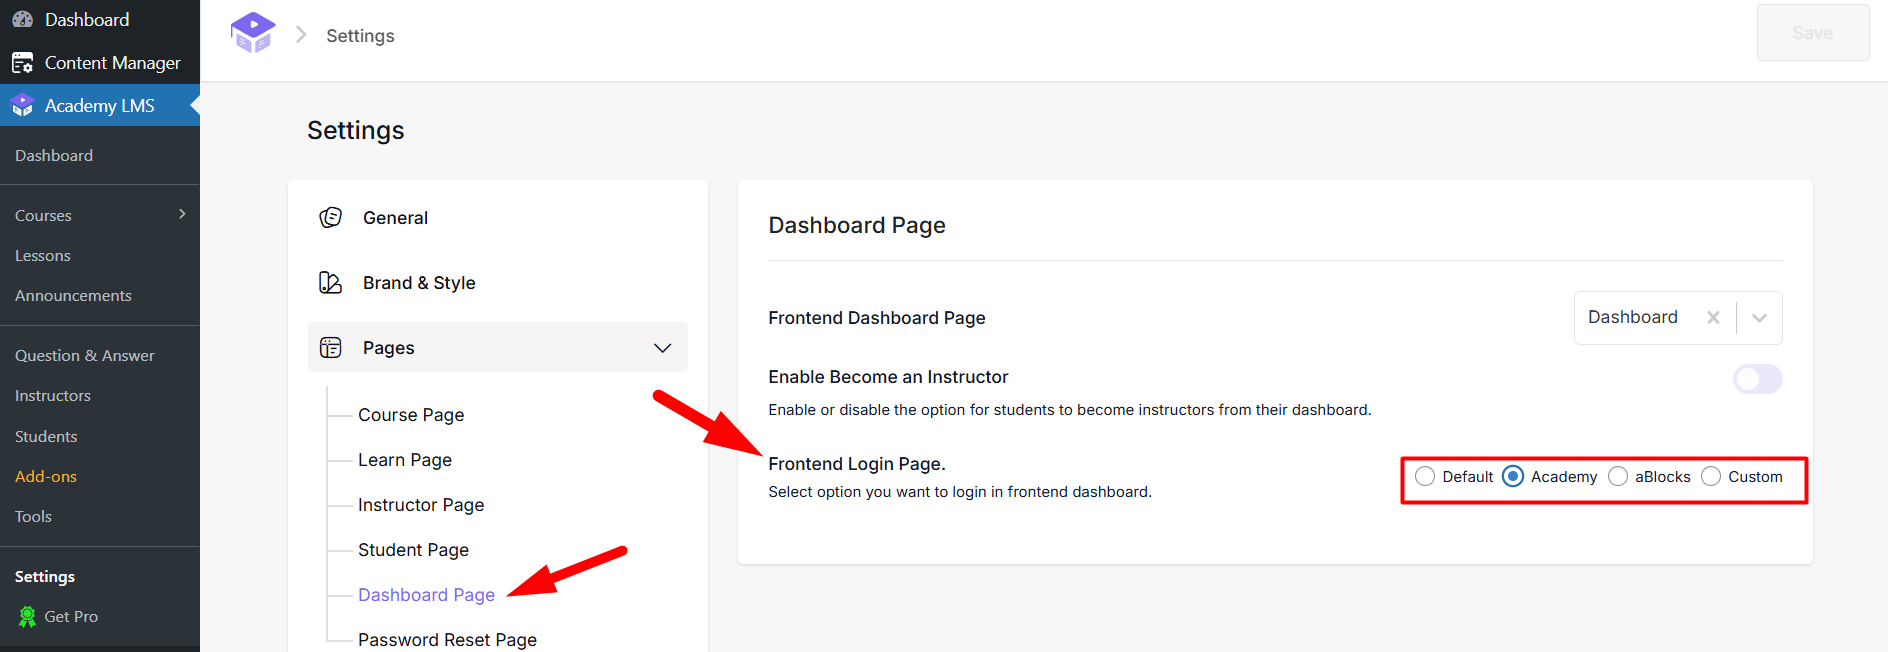The image size is (1888, 652).
Task: Switch to the Student Page settings
Action: (x=413, y=549)
